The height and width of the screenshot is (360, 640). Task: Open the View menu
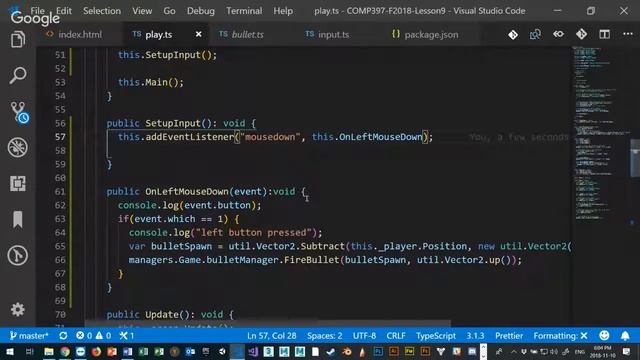(142, 11)
